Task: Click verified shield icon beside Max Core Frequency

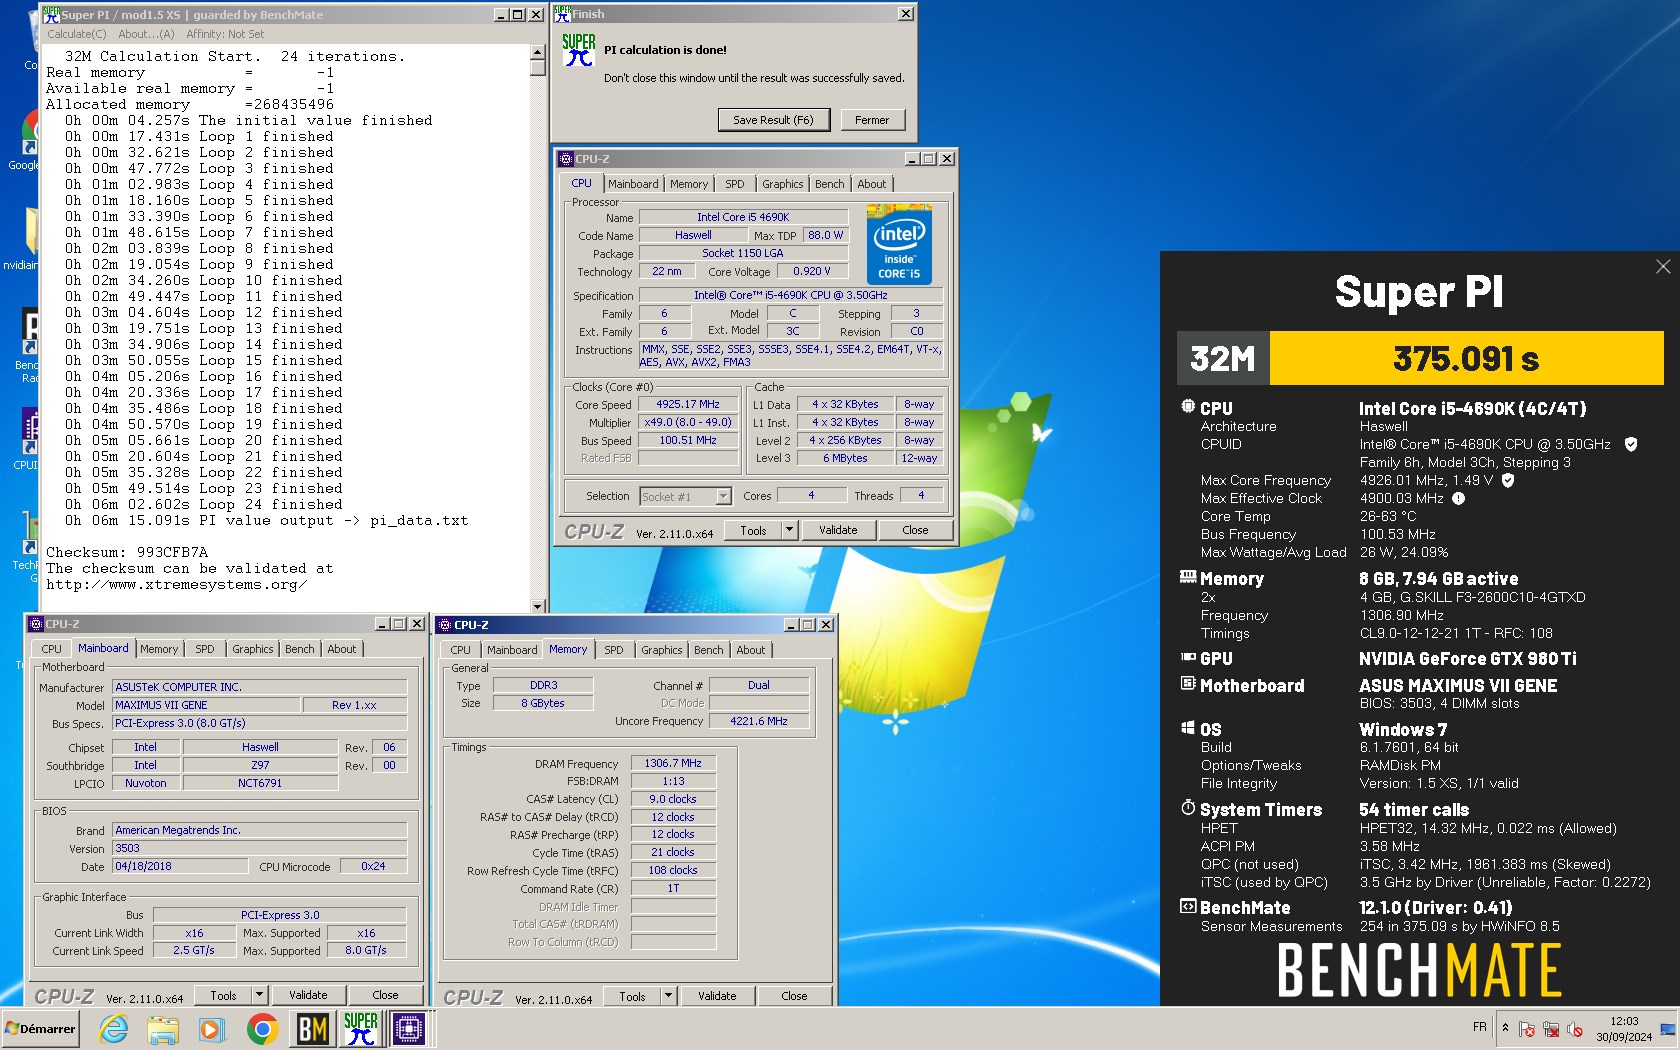Action: (1508, 480)
